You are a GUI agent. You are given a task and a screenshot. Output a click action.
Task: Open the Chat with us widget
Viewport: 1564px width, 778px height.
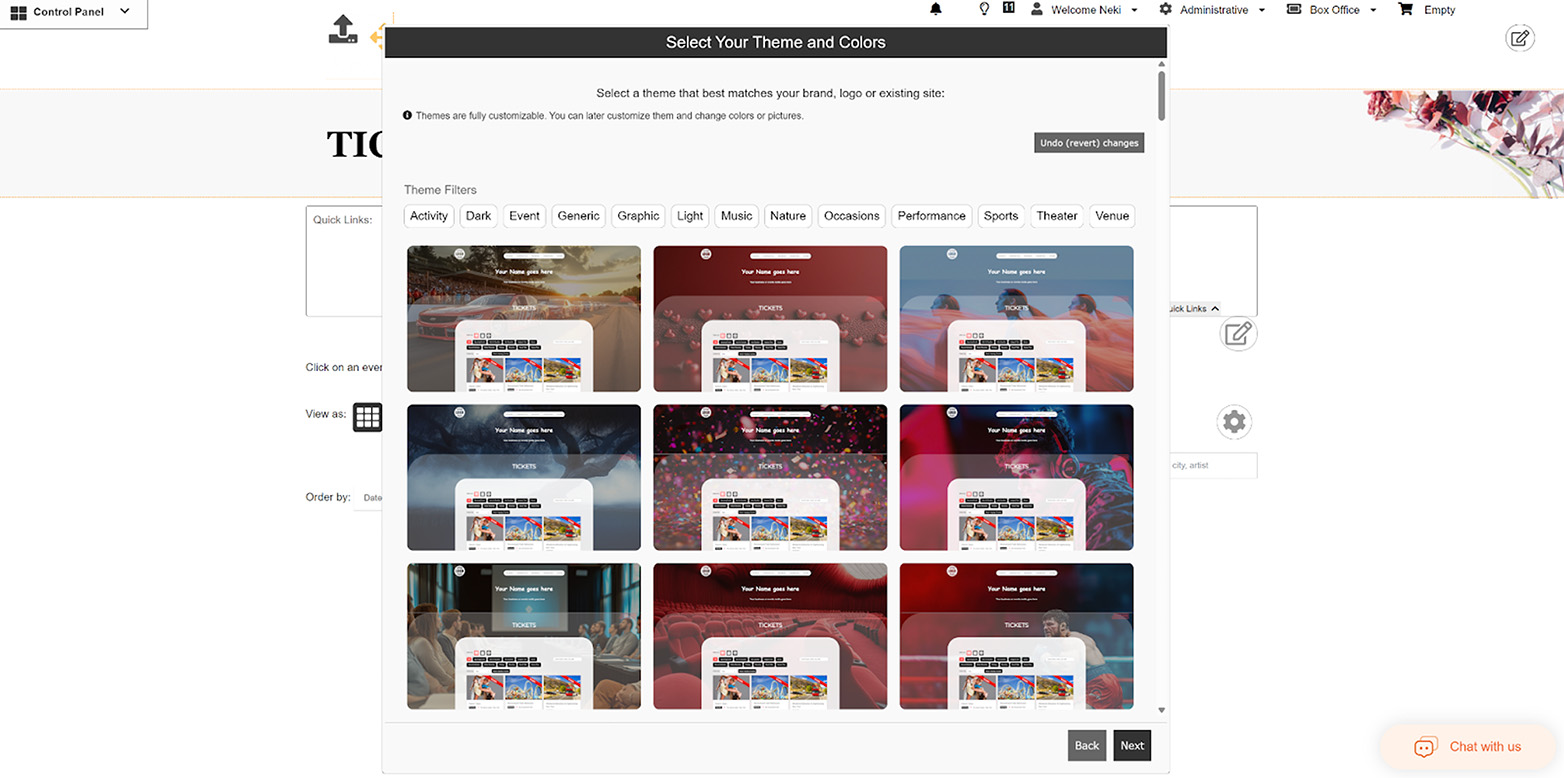(1467, 747)
